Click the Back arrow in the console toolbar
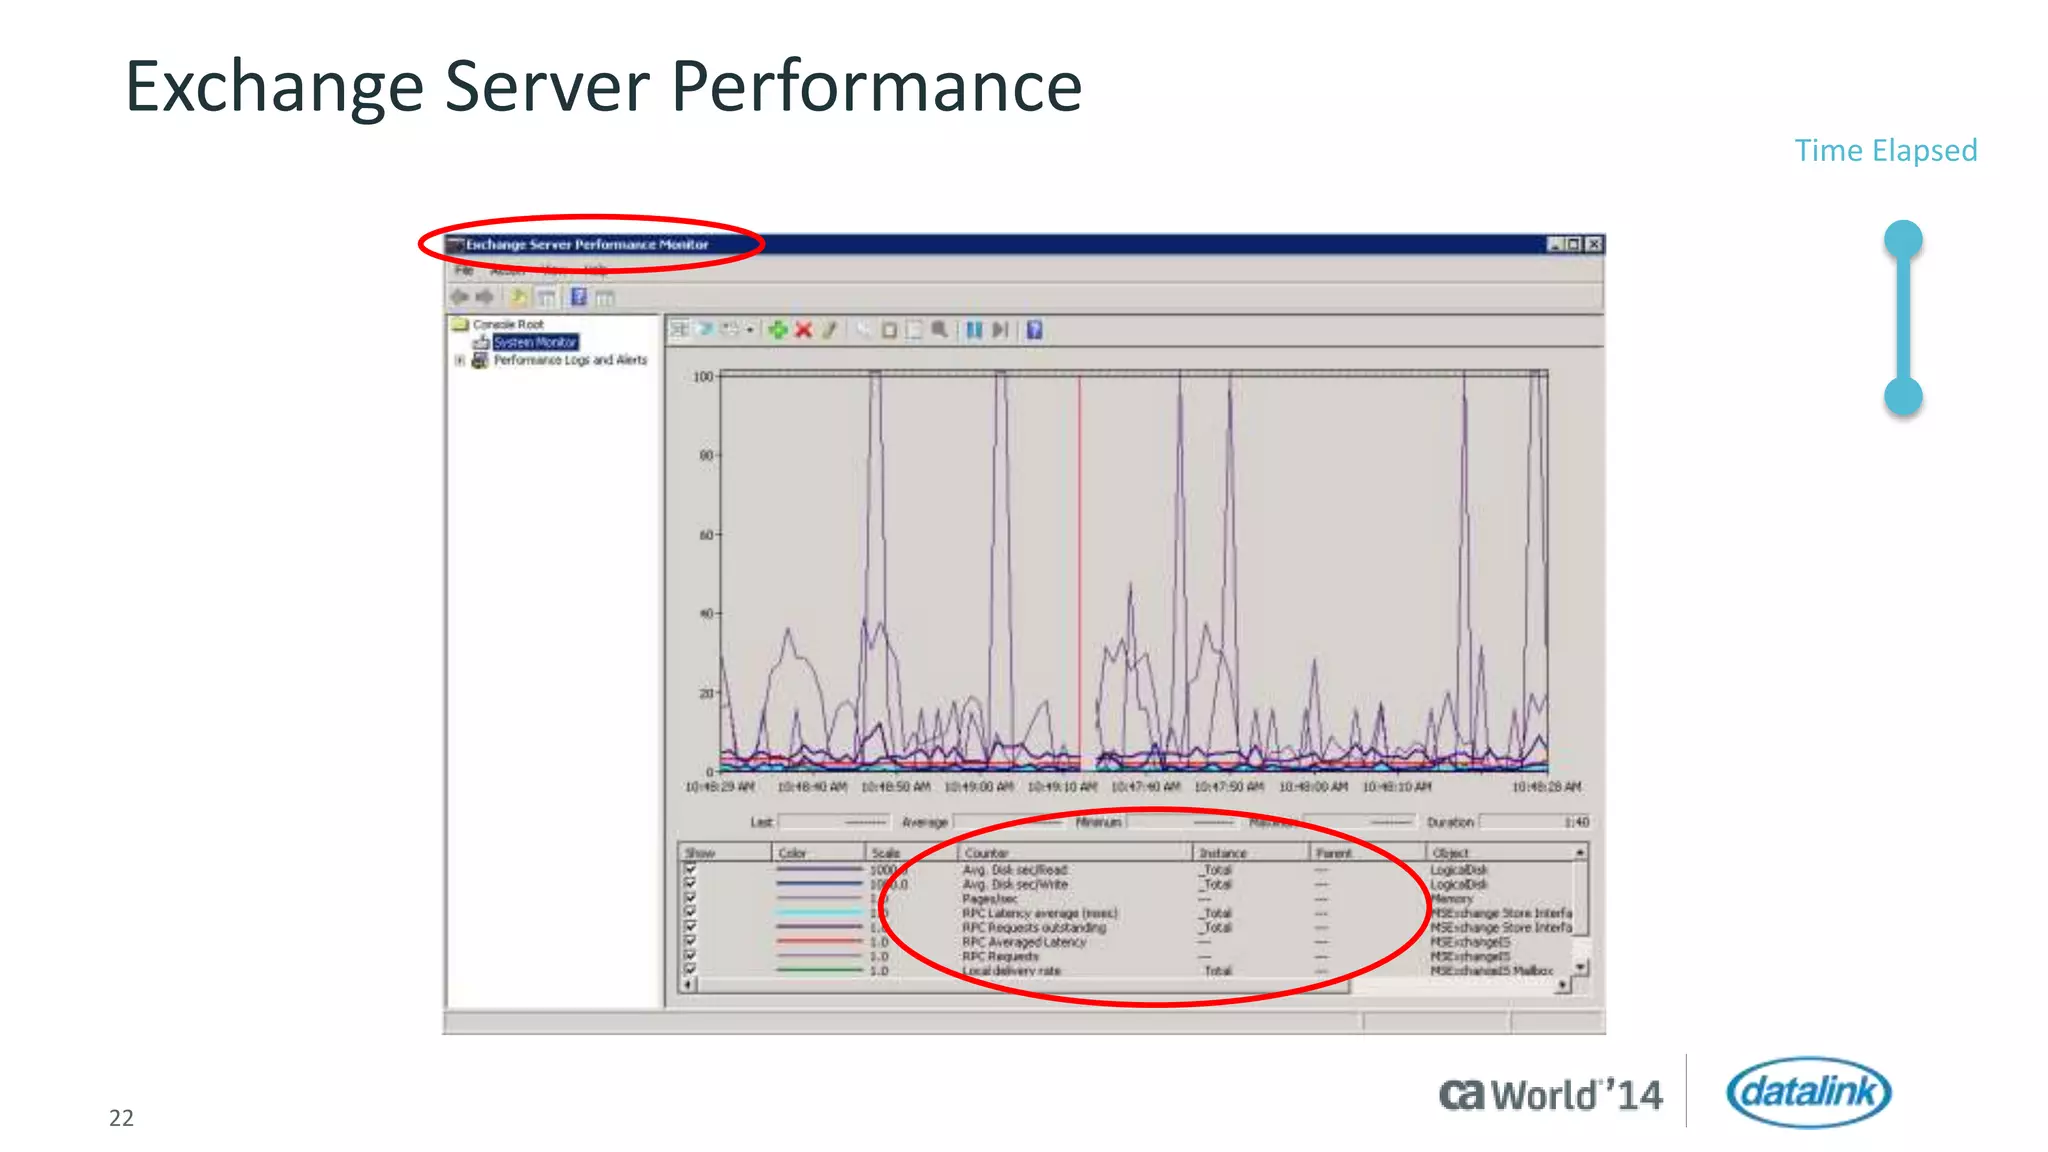2048x1152 pixels. coord(460,297)
